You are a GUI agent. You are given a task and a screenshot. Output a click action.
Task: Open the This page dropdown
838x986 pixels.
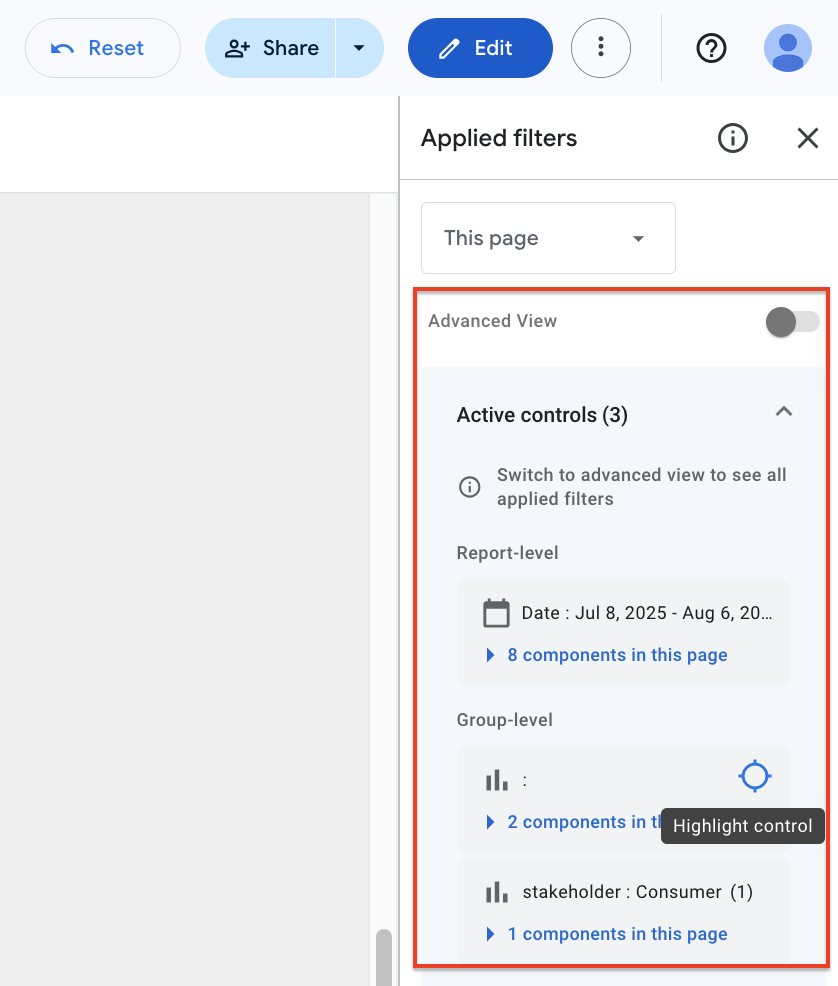548,238
